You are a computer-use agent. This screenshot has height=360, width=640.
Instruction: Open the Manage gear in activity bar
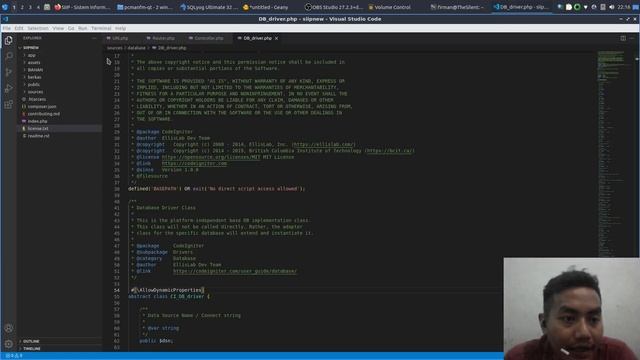(x=9, y=344)
